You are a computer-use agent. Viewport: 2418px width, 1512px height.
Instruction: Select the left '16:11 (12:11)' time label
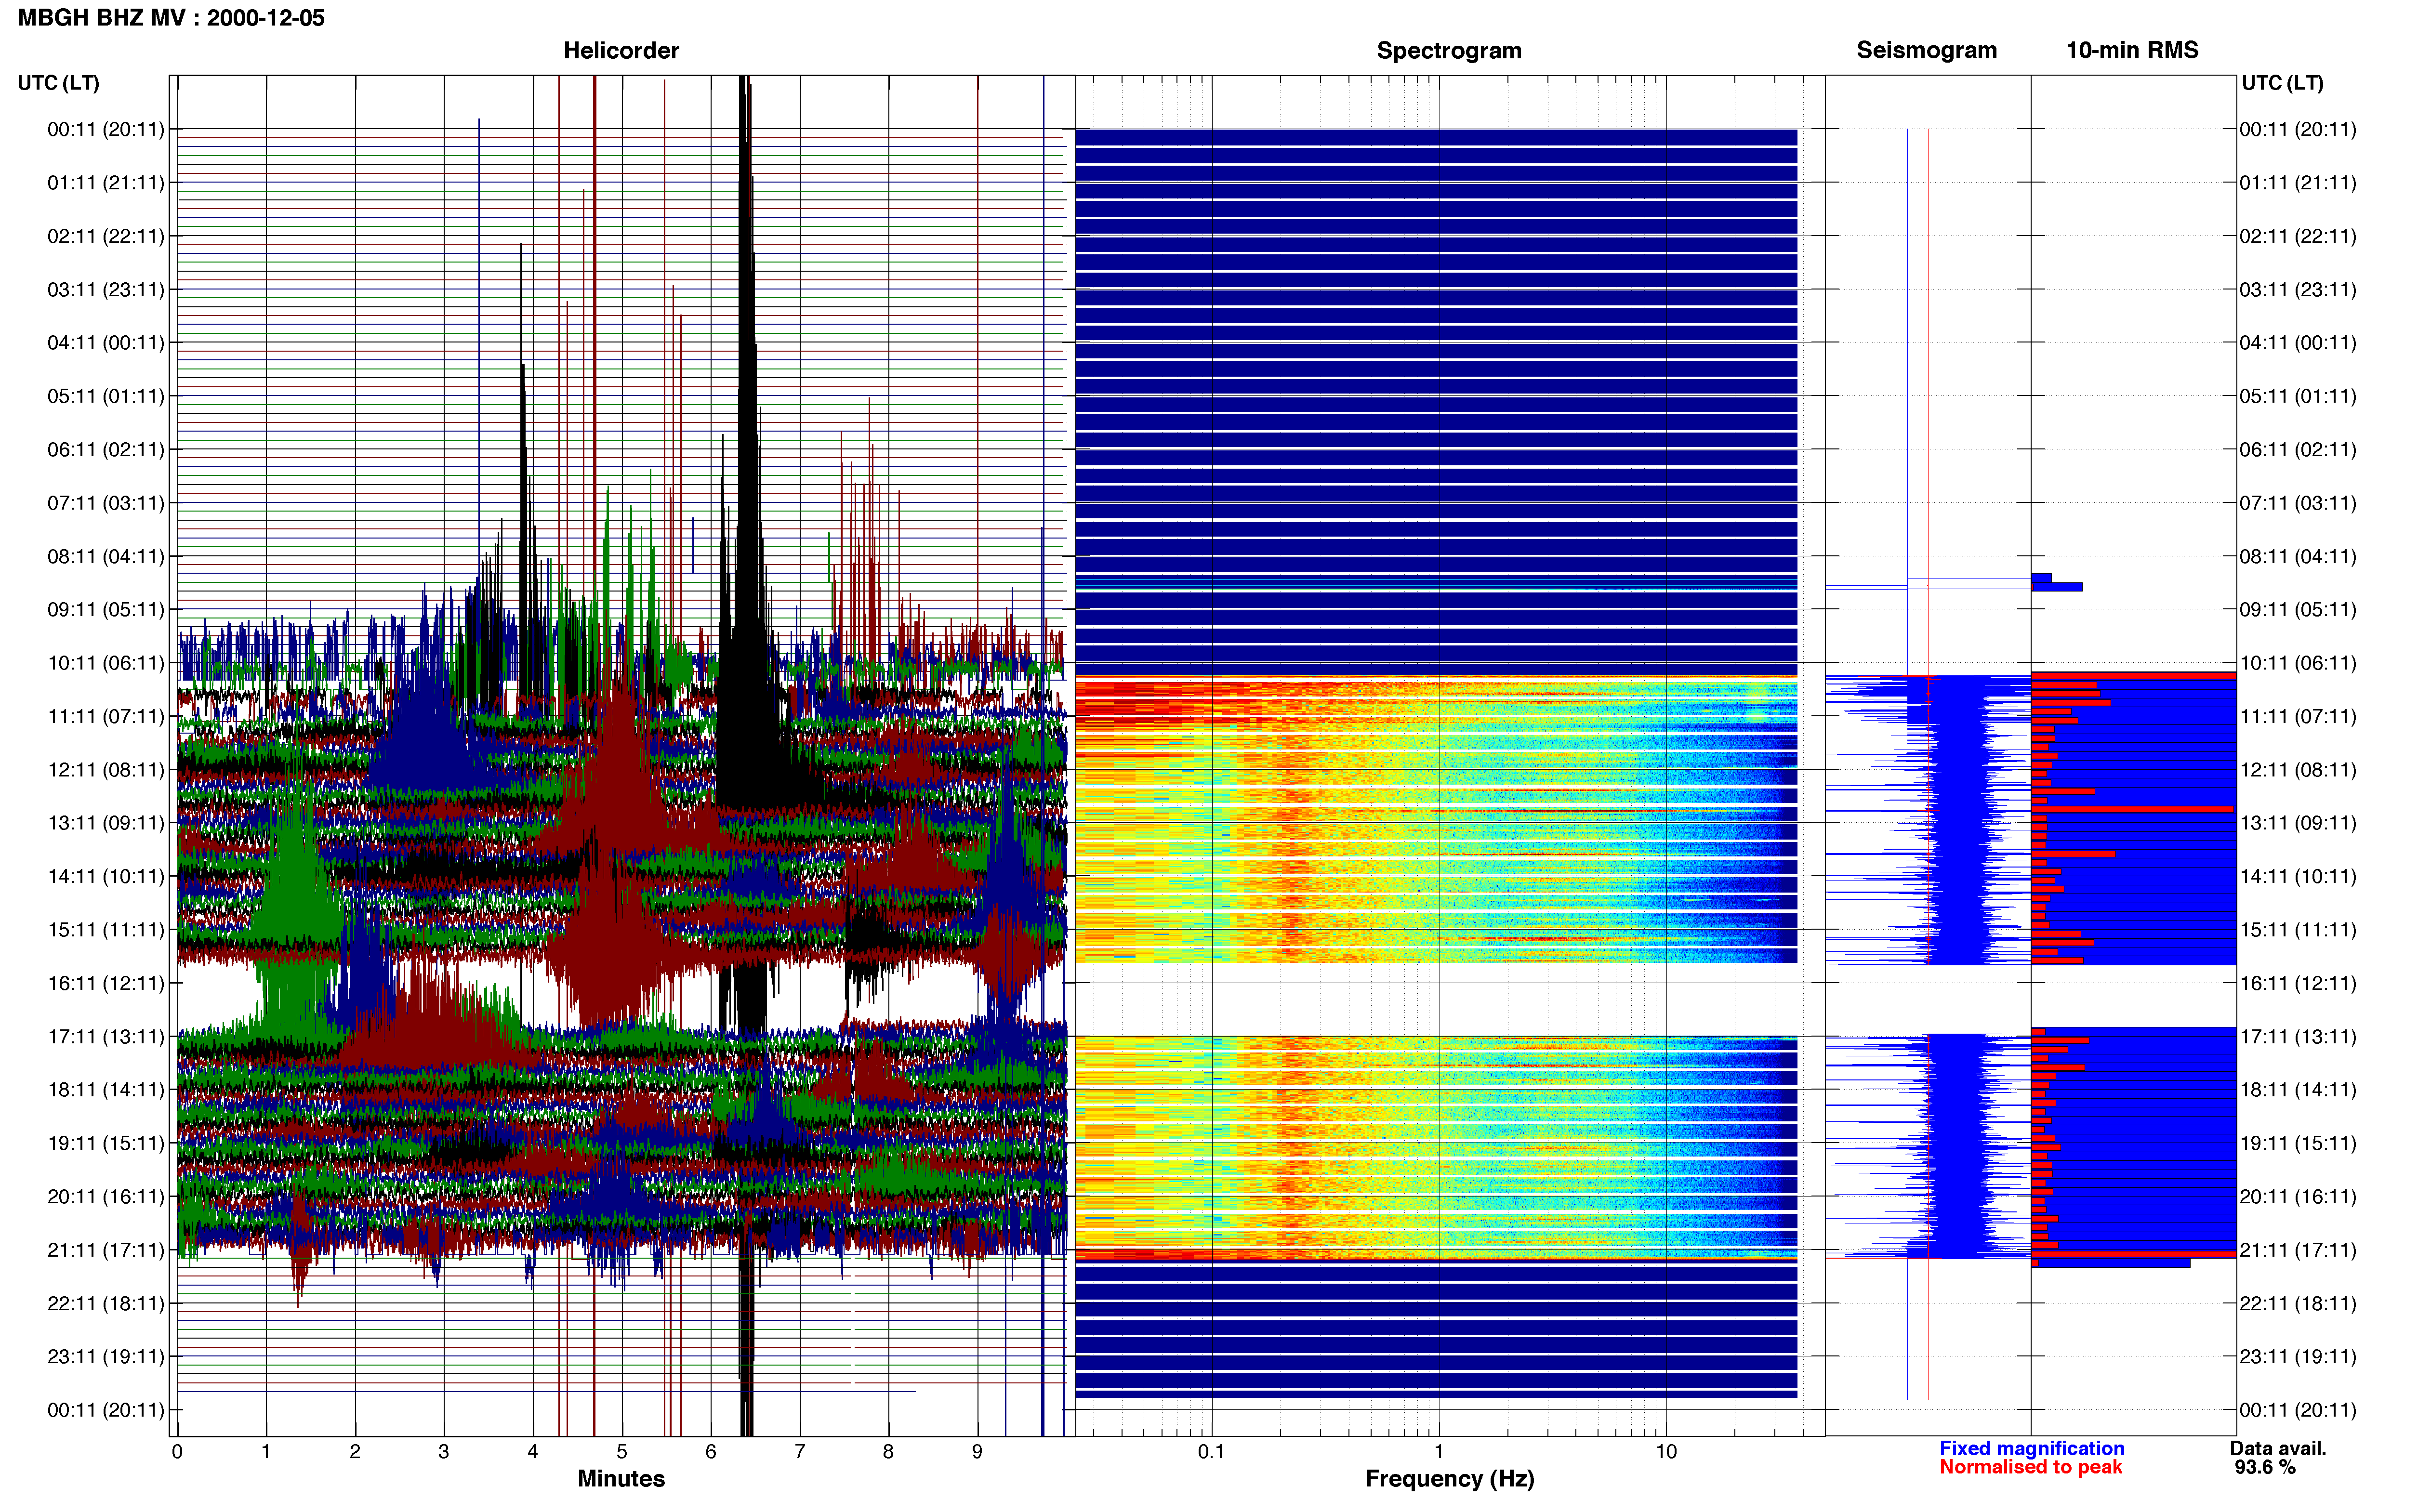[106, 983]
